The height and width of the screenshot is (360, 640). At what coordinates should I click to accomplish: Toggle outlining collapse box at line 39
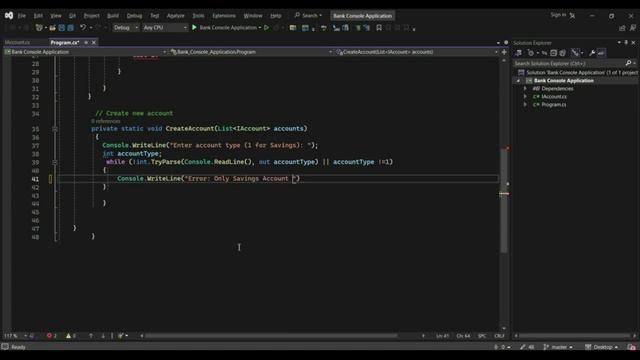[x=55, y=162]
